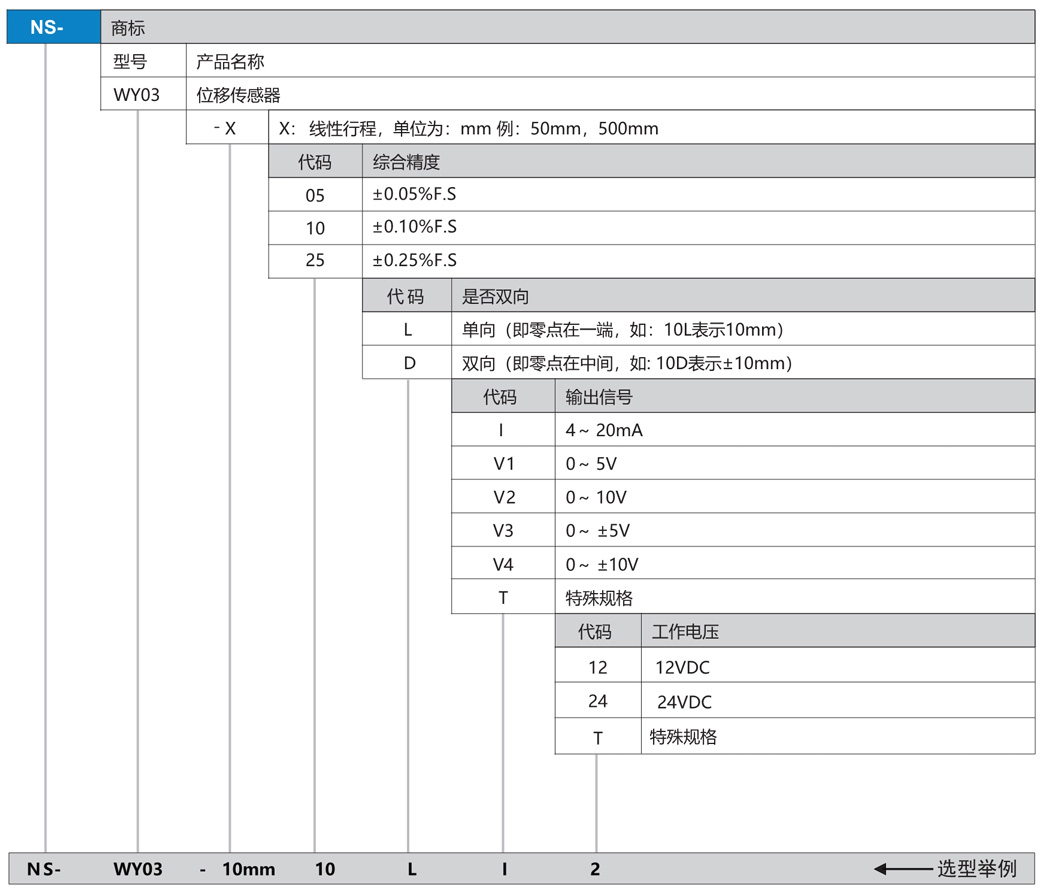Click the 工作电压 header

(x=685, y=632)
